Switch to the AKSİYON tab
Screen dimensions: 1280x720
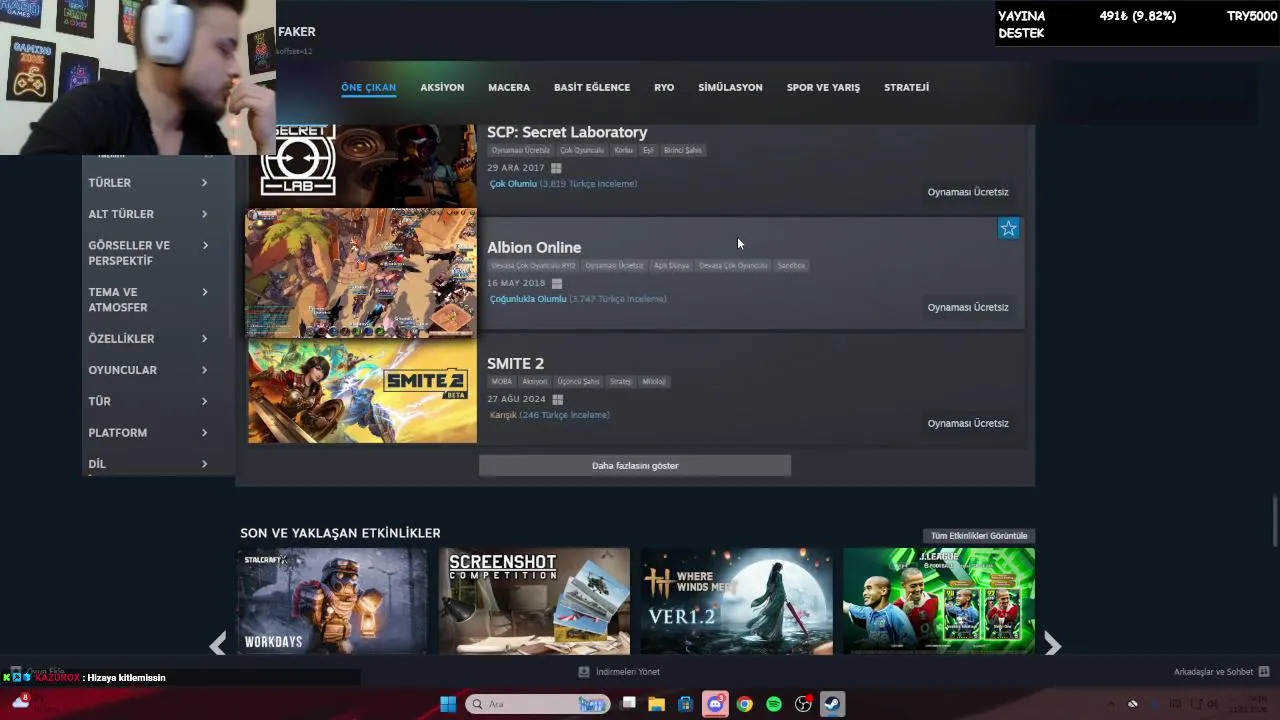click(x=442, y=87)
